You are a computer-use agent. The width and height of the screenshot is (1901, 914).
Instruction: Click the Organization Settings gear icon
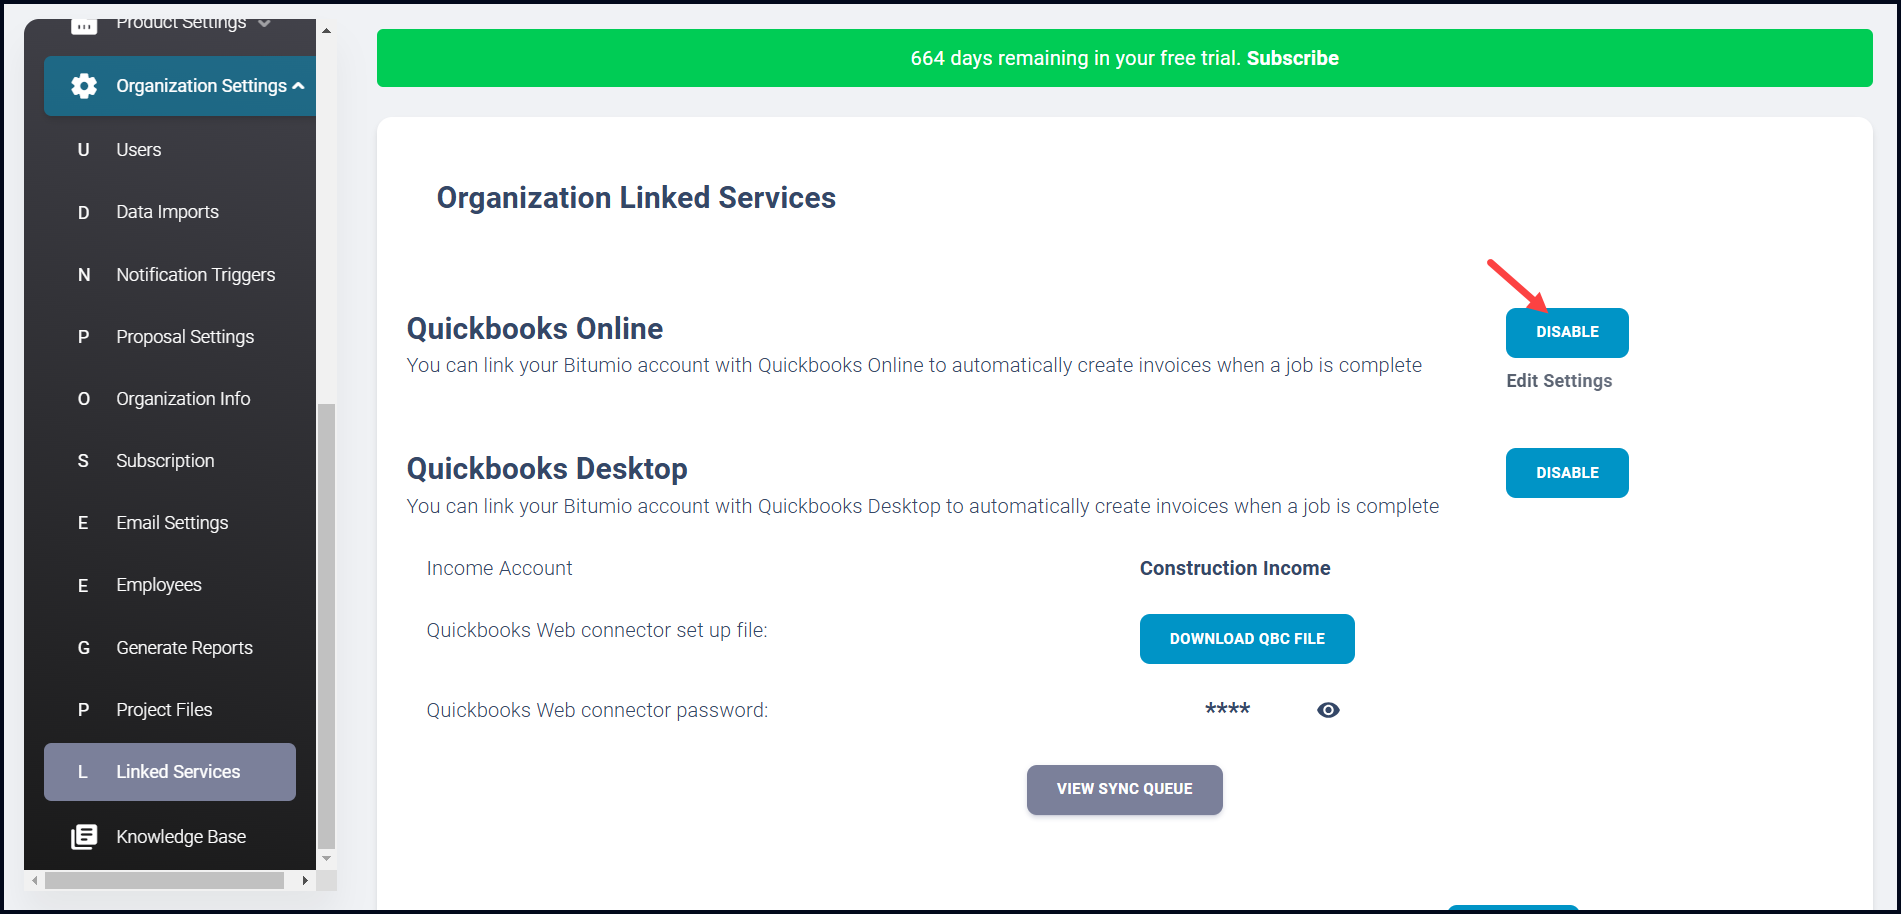click(x=84, y=86)
